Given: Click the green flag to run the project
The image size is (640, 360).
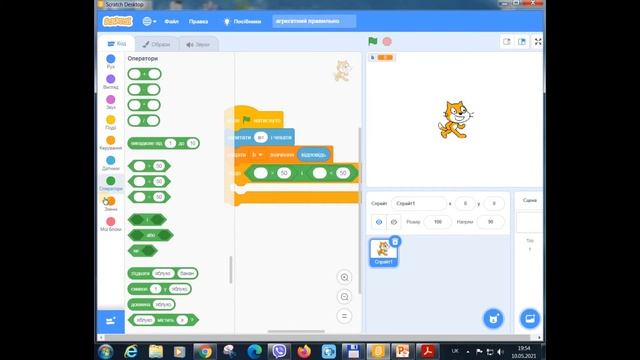Looking at the screenshot, I should click(373, 41).
